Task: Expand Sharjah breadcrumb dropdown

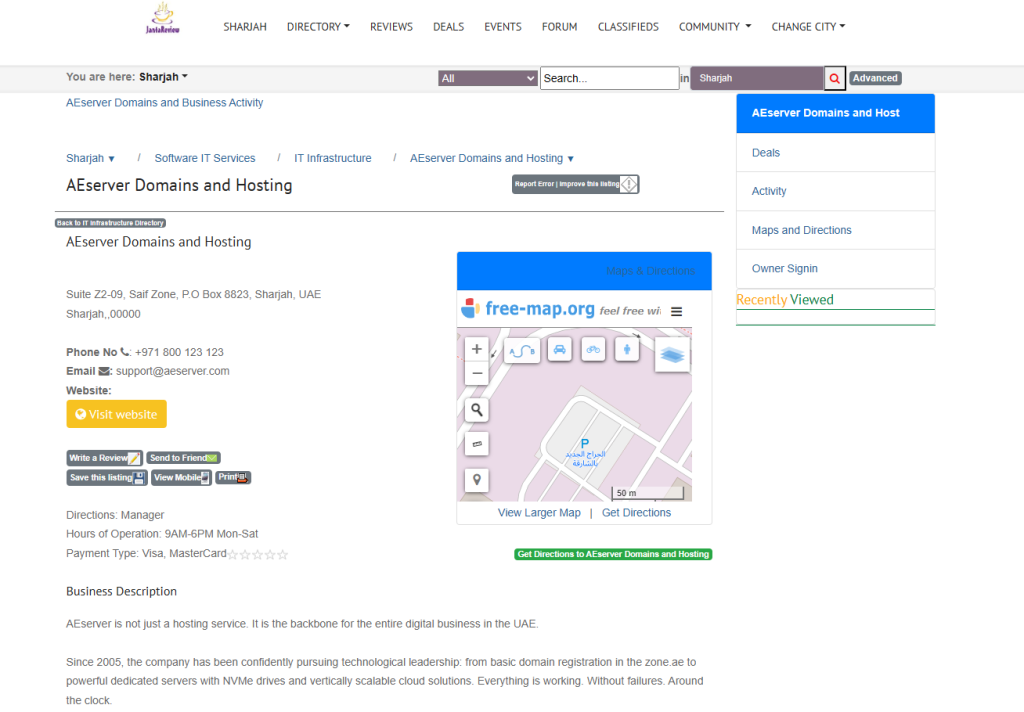Action: [x=90, y=158]
